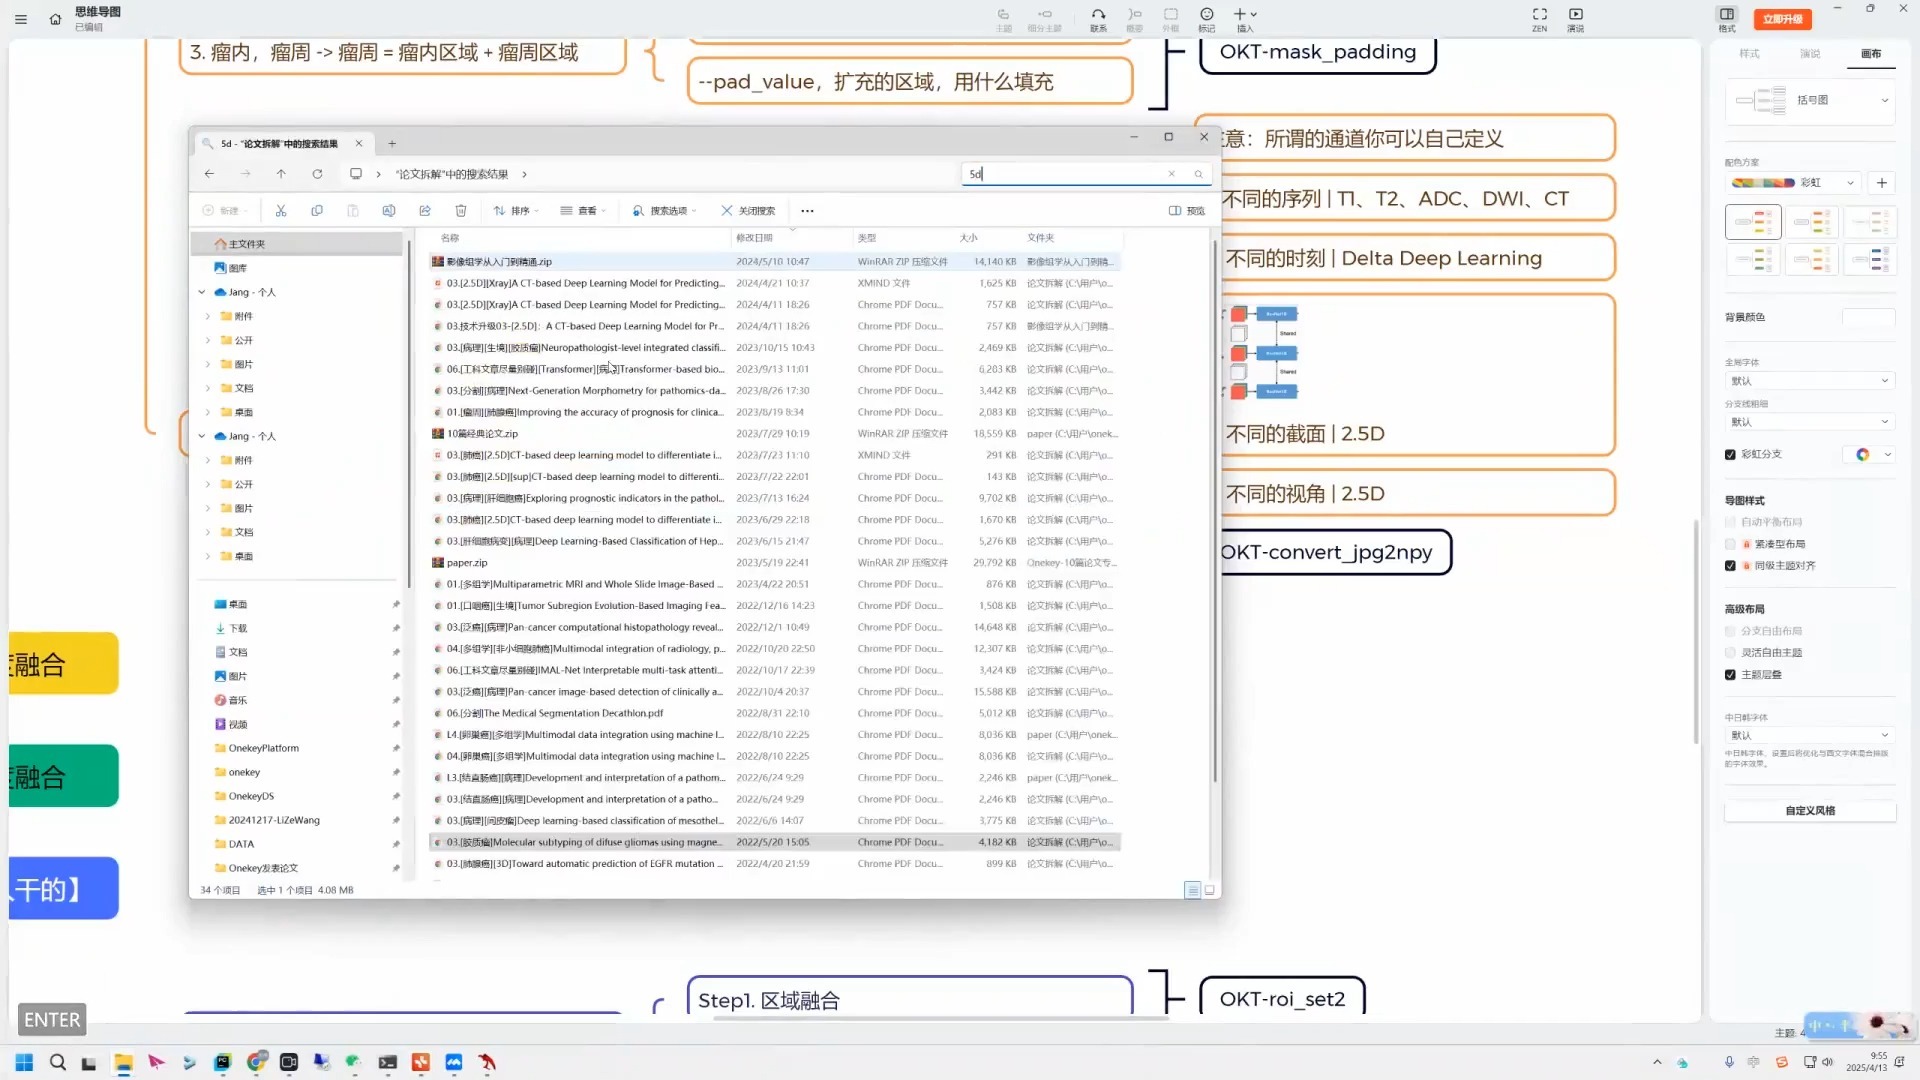
Task: Click the 背景颜色 color swatch
Action: (1867, 318)
